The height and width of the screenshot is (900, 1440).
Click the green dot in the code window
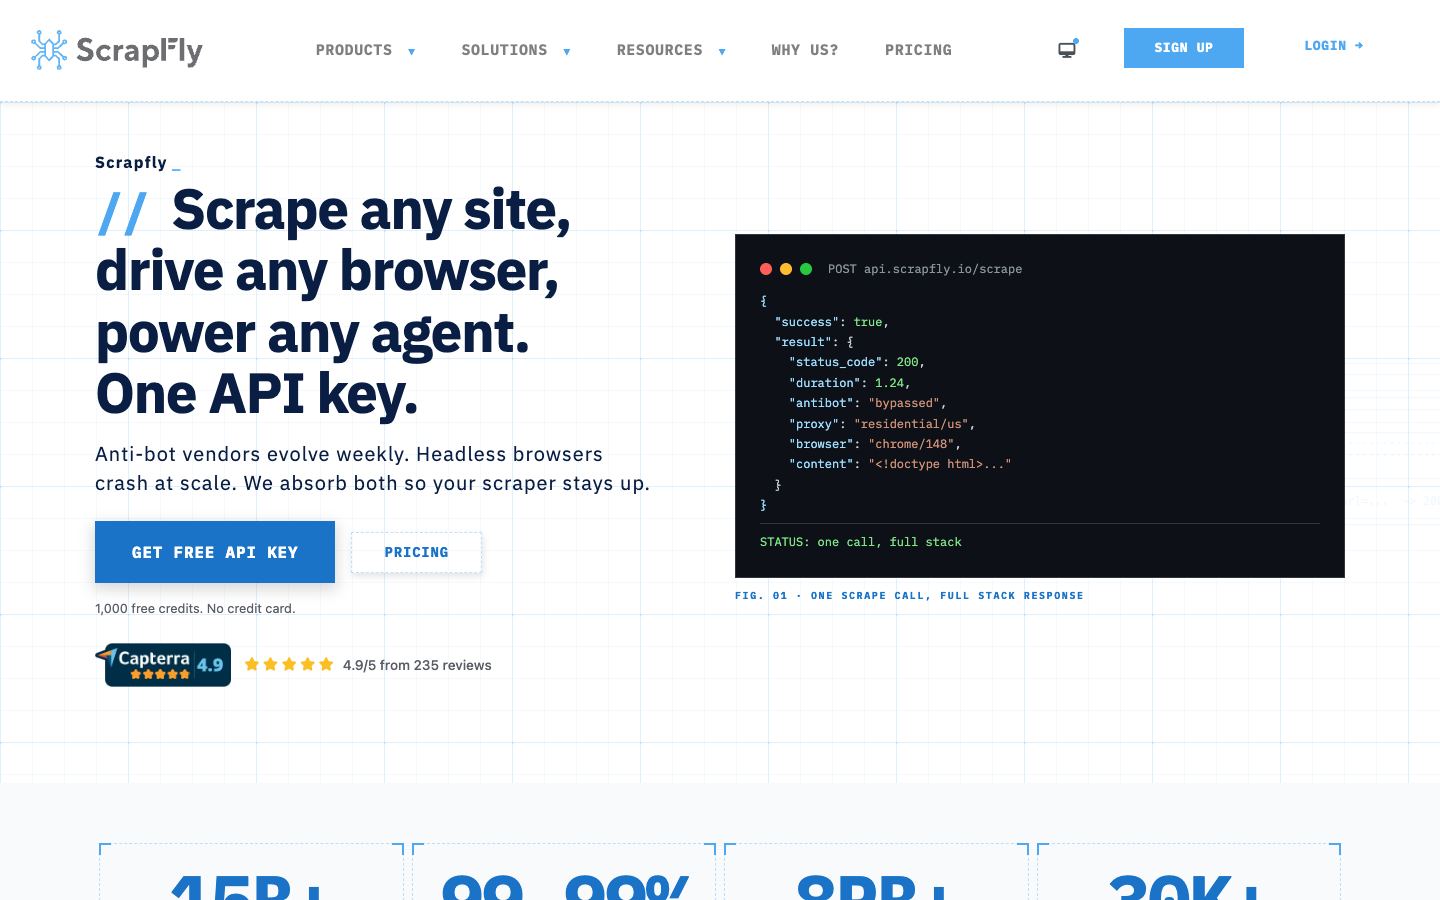tap(806, 269)
